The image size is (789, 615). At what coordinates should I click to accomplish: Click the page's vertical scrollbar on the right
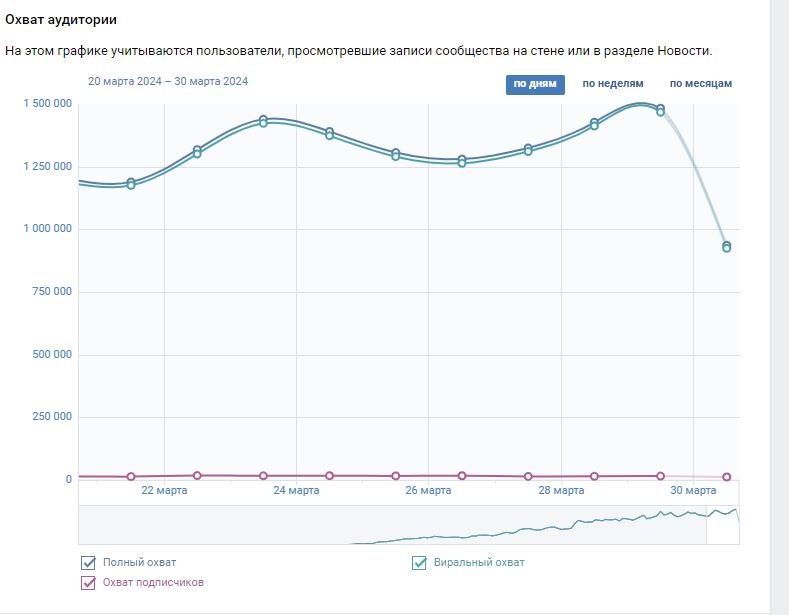pos(779,300)
